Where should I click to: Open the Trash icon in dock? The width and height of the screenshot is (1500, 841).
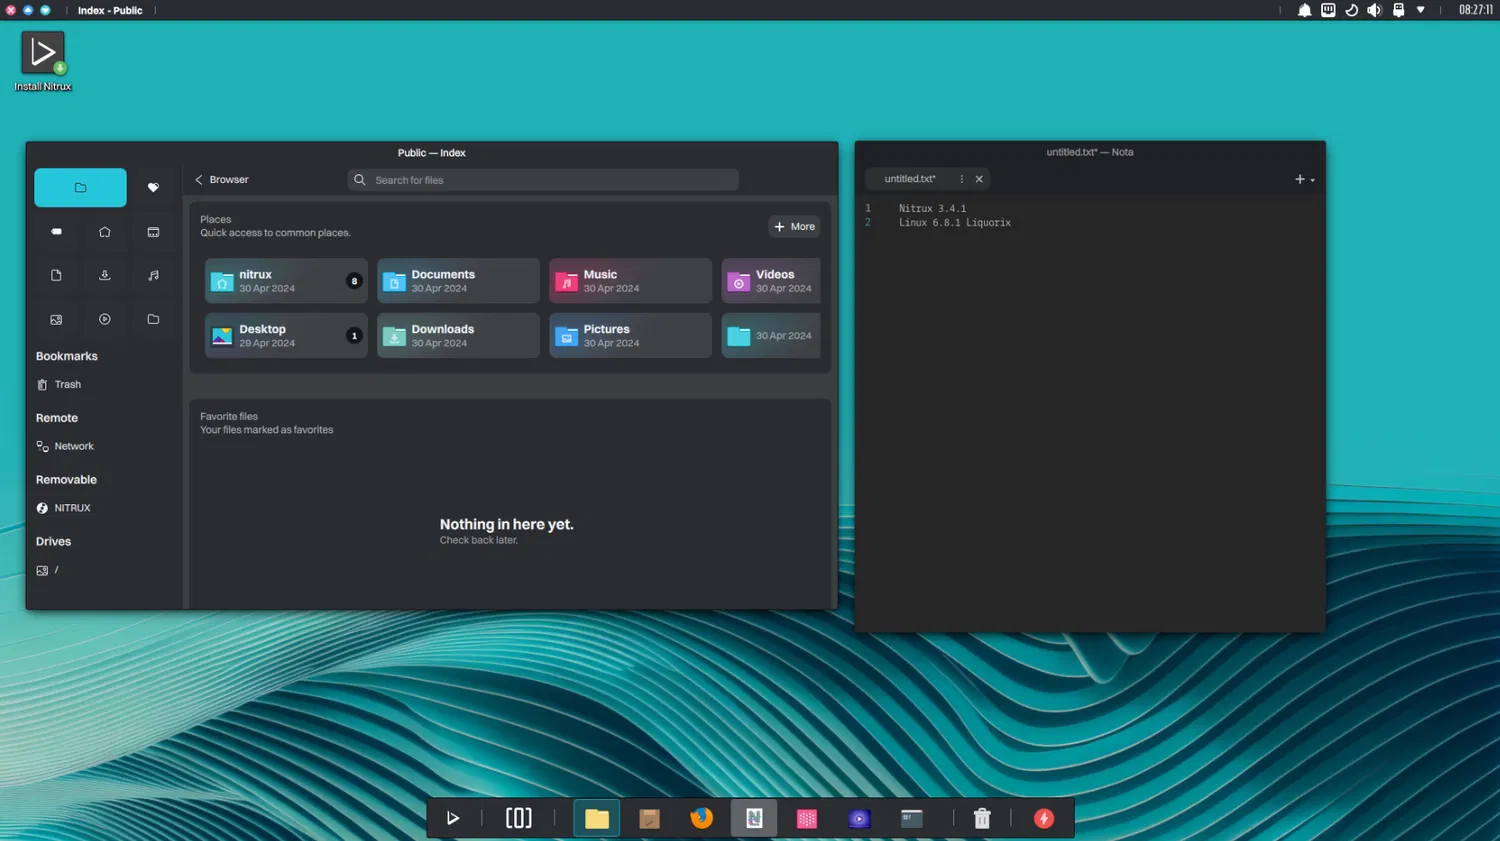coord(982,818)
